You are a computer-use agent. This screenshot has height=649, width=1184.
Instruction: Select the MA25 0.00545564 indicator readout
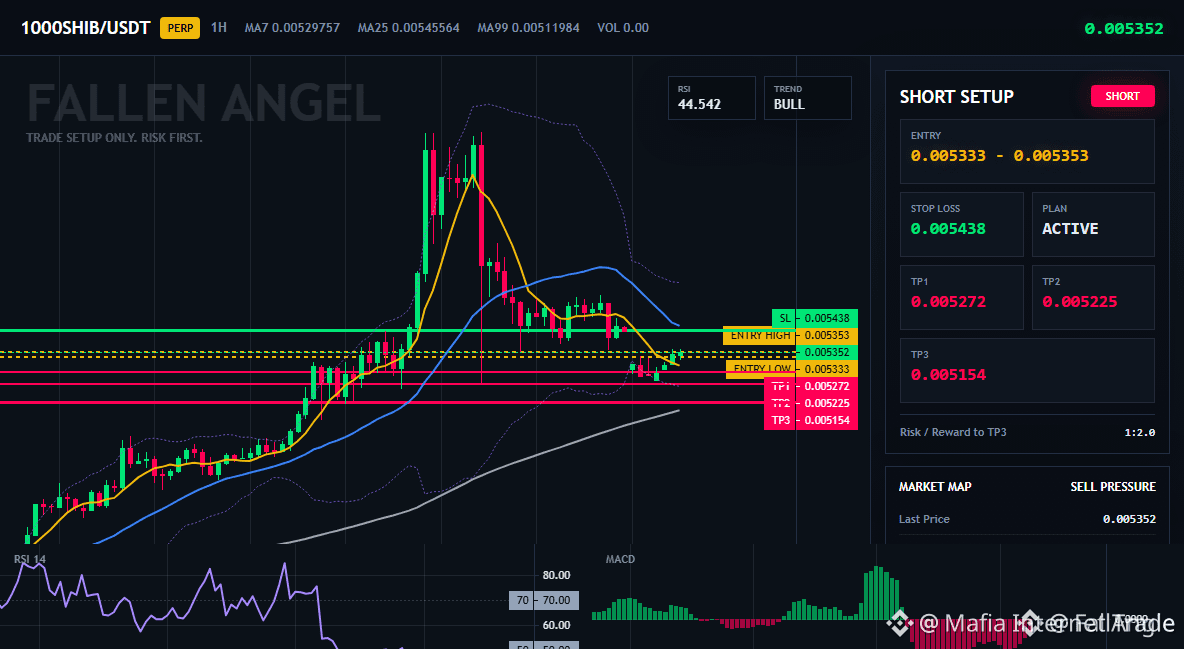[x=409, y=28]
